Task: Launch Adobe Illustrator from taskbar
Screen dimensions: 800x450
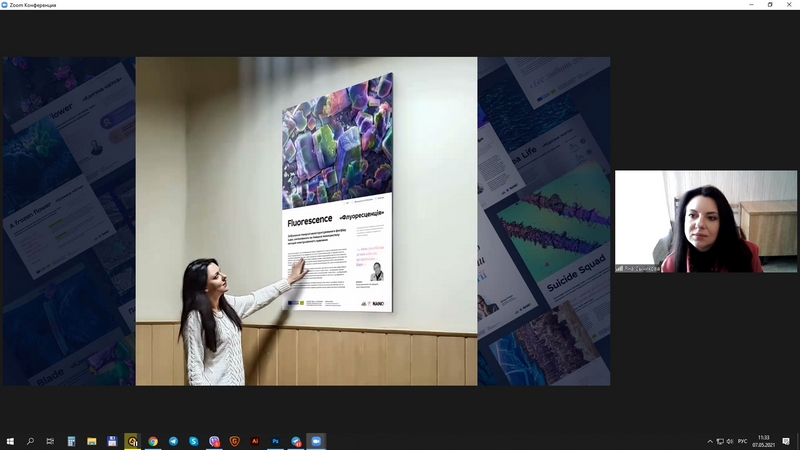Action: 255,441
